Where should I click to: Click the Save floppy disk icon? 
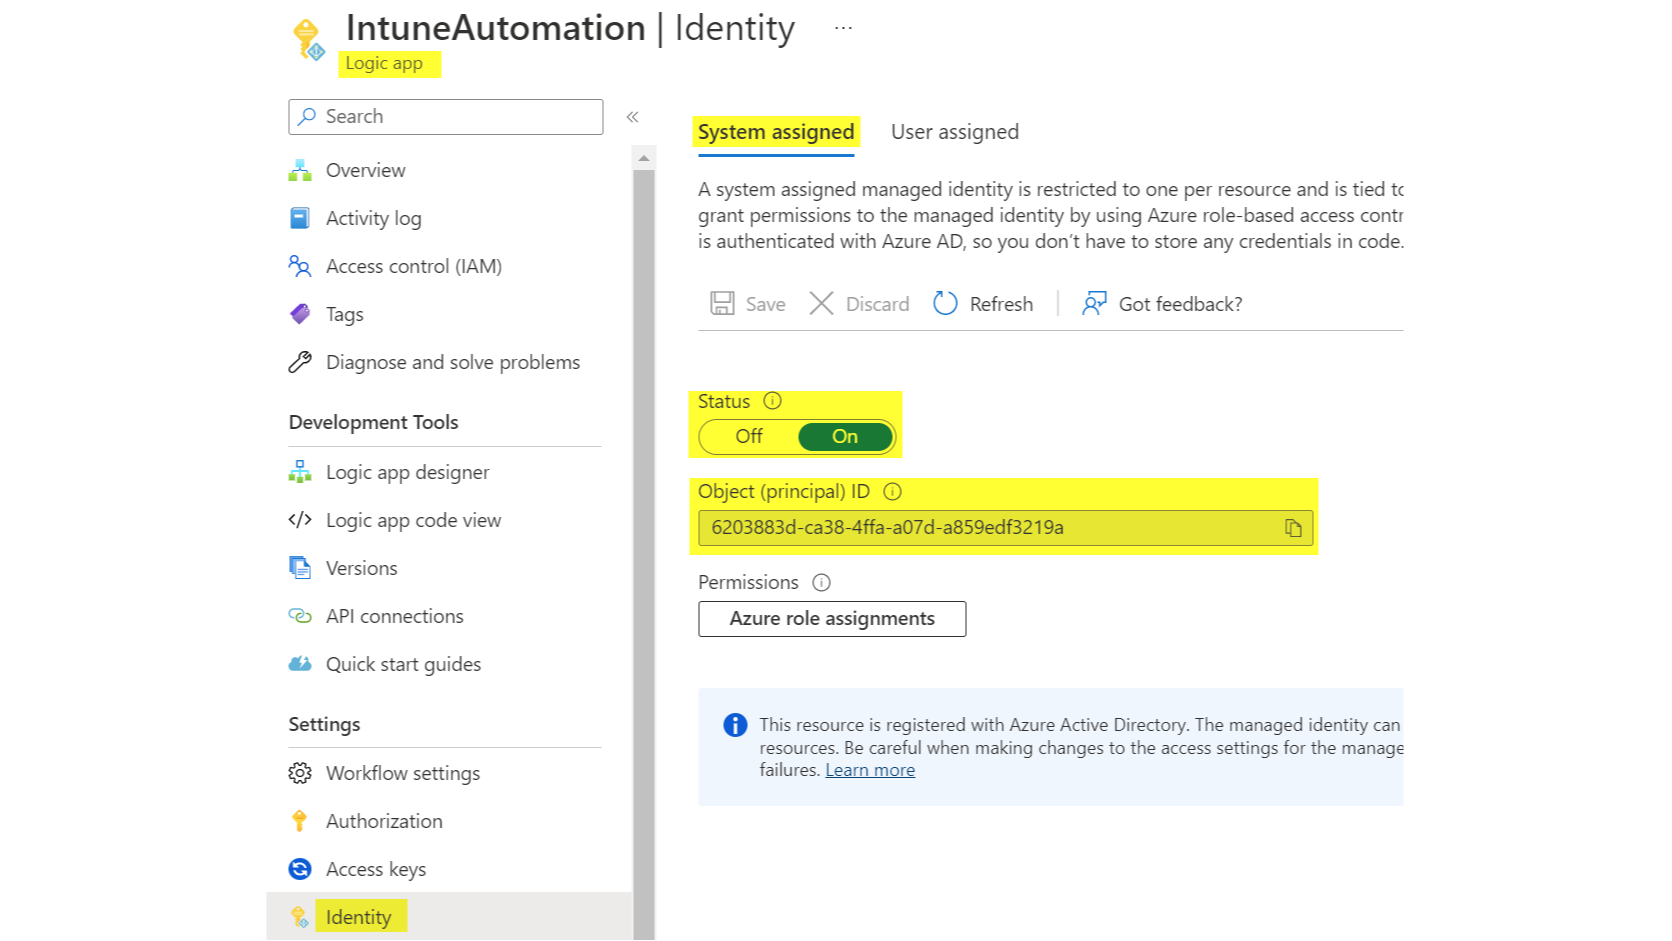point(722,303)
